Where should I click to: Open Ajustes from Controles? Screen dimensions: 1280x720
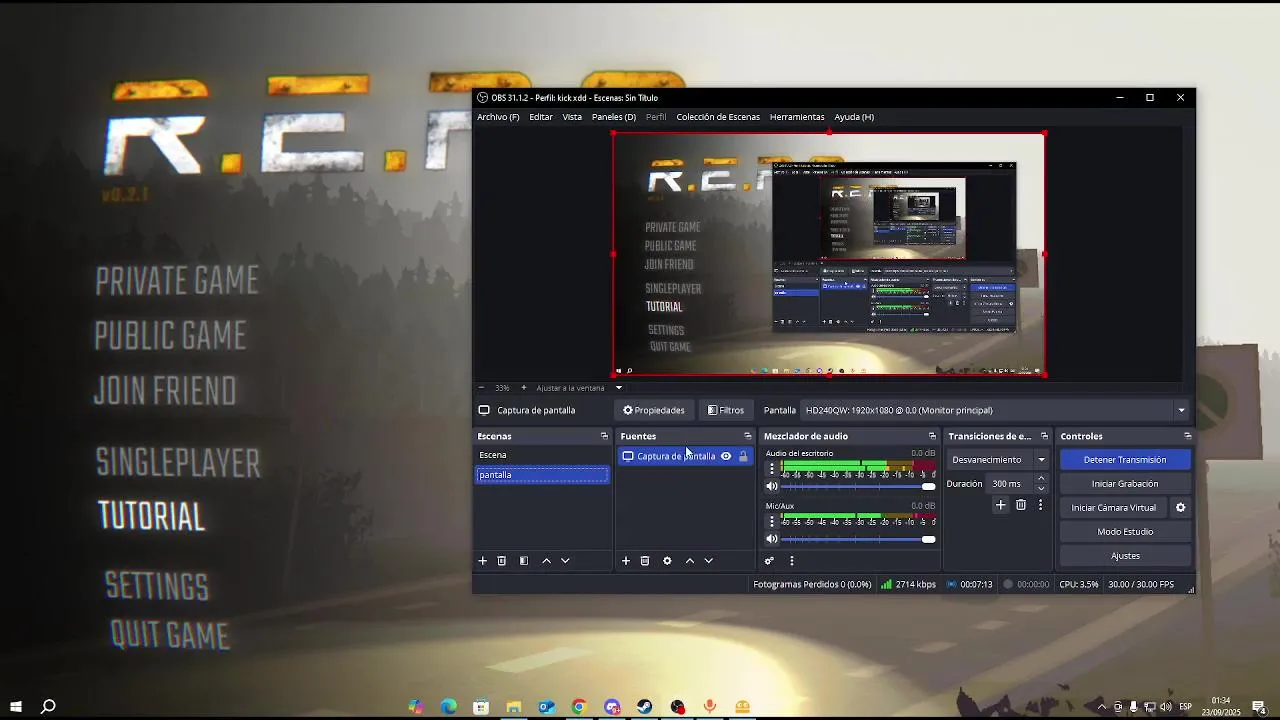[x=1125, y=556]
